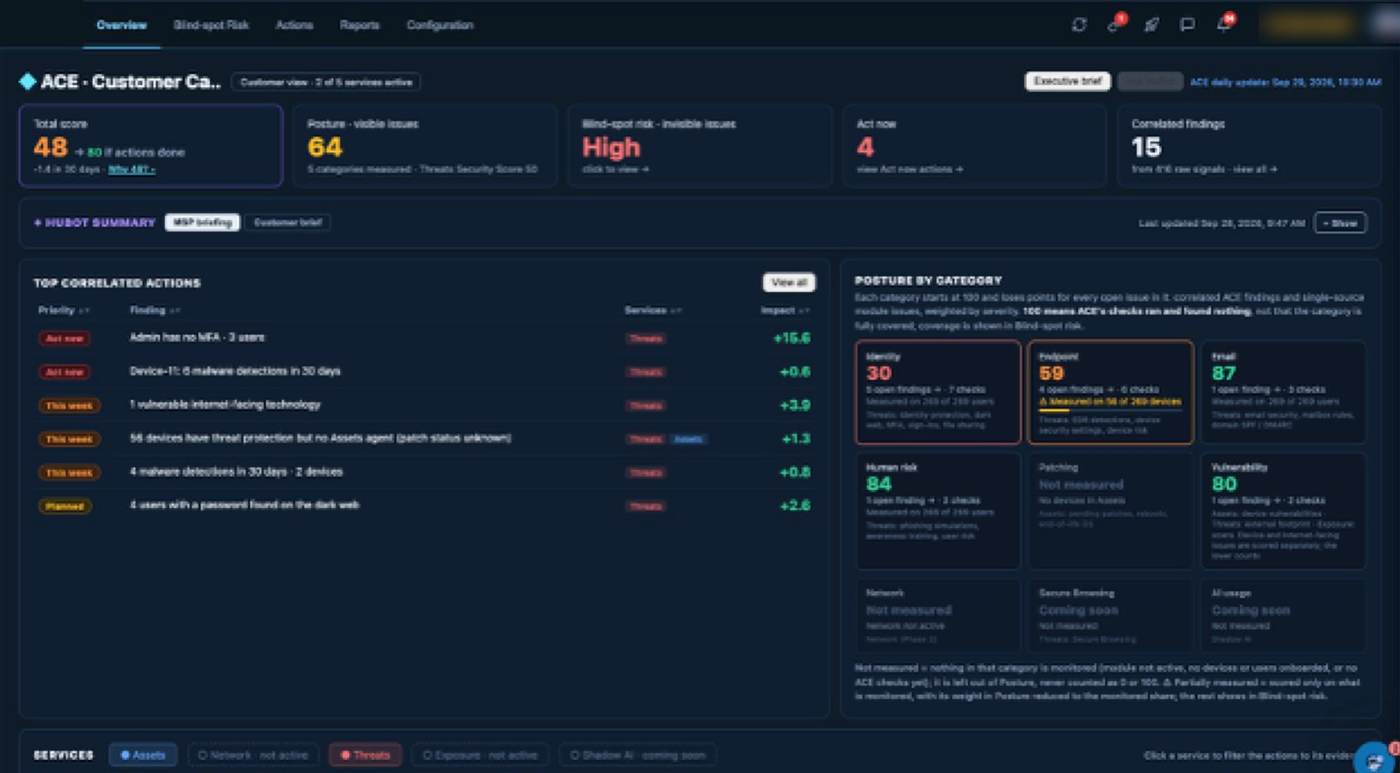Image resolution: width=1400 pixels, height=773 pixels.
Task: Open the Vulnerability card scoring 80
Action: [x=1283, y=511]
